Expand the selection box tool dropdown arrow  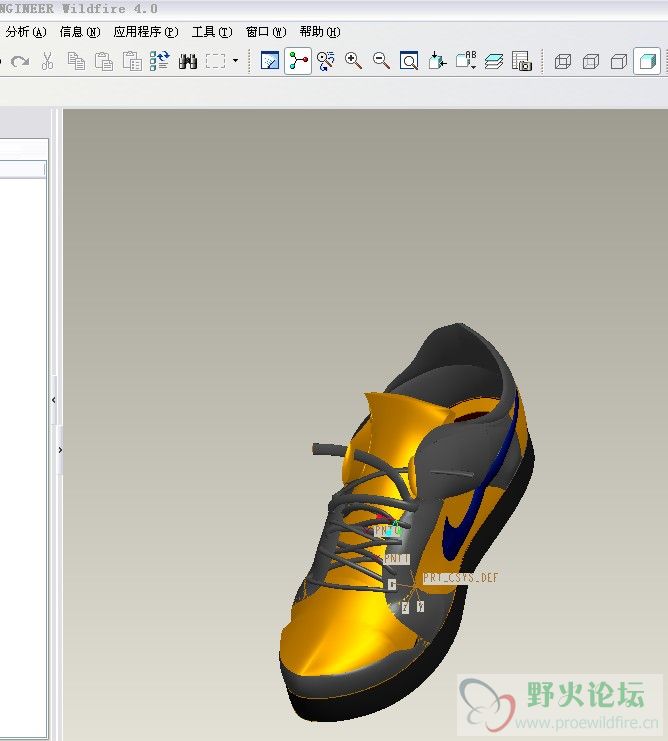pos(235,61)
